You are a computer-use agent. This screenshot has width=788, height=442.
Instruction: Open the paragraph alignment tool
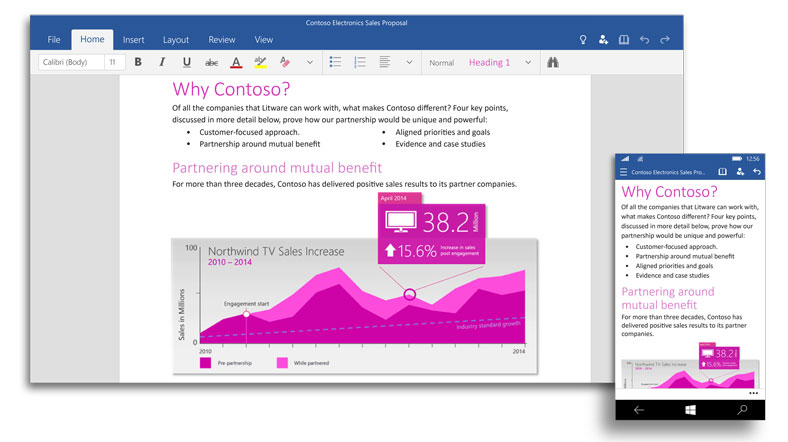click(384, 62)
